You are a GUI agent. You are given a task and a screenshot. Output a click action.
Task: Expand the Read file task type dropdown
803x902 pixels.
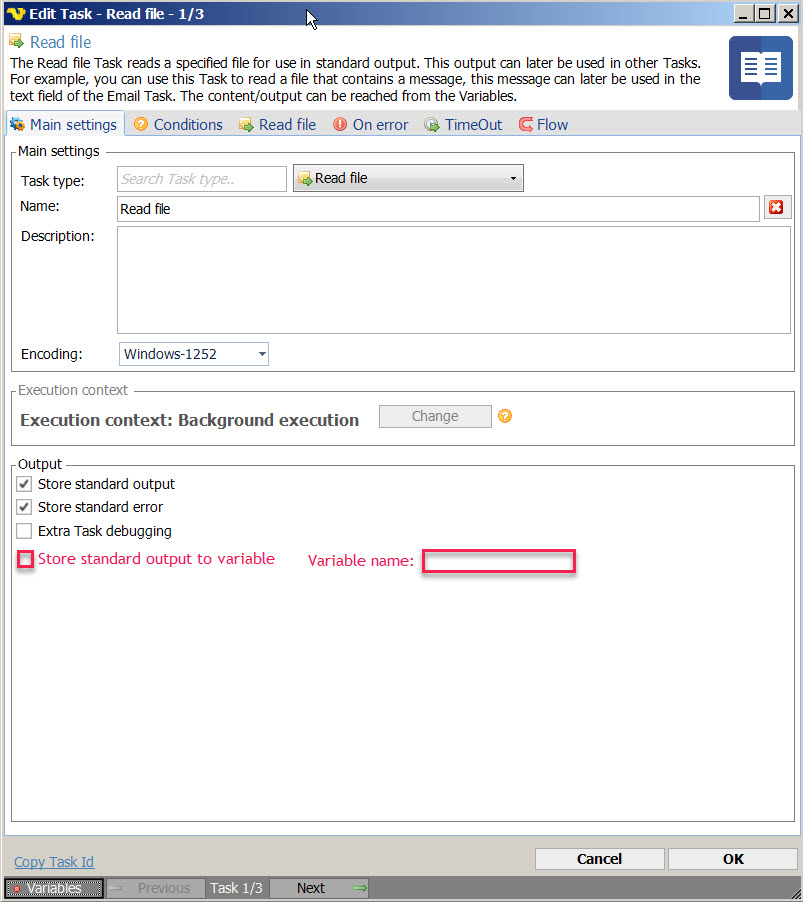408,179
